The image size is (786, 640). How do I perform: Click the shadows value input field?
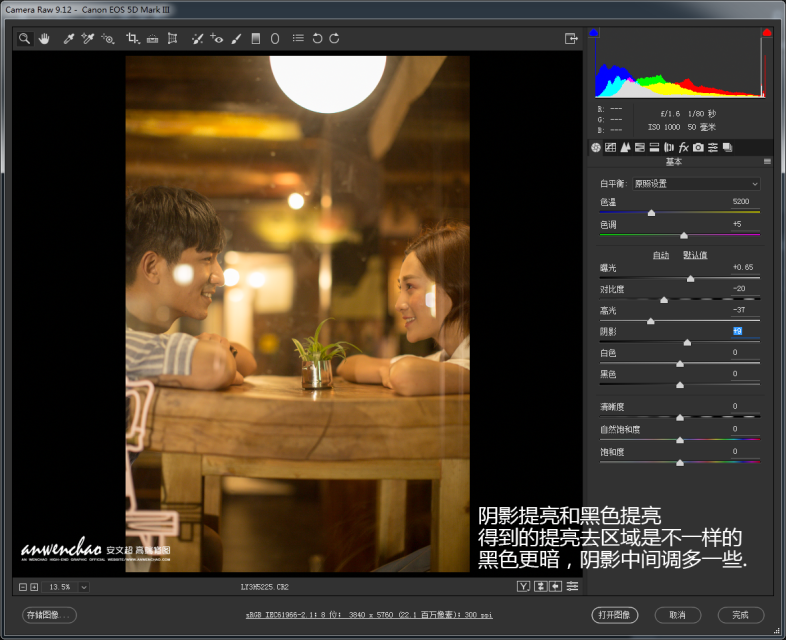[745, 331]
